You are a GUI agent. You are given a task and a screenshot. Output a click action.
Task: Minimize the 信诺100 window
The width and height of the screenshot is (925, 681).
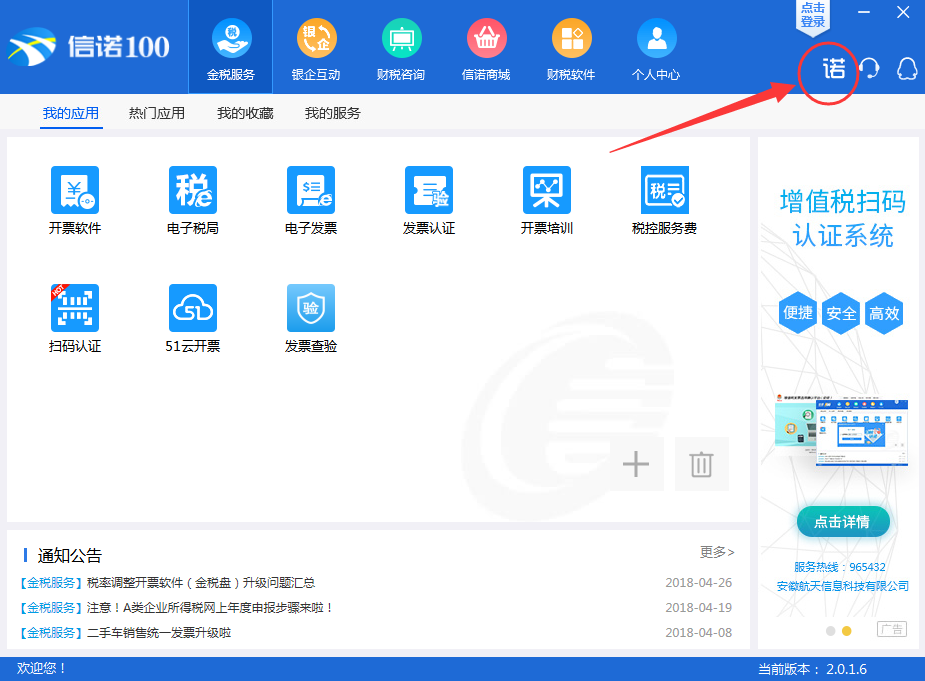(x=864, y=12)
